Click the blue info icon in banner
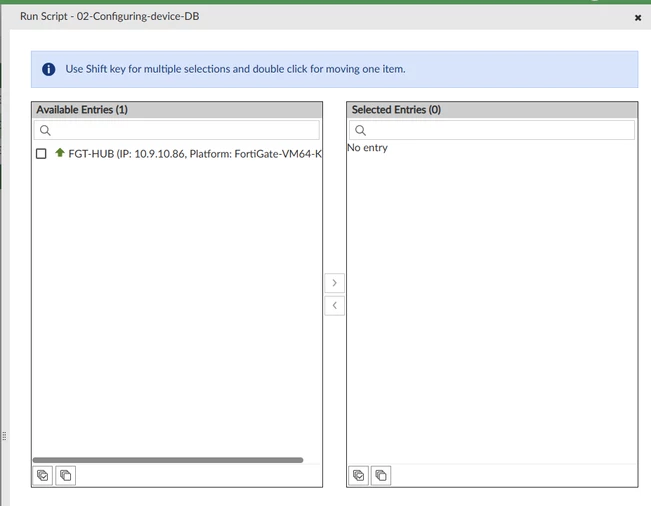This screenshot has width=651, height=506. click(x=49, y=69)
